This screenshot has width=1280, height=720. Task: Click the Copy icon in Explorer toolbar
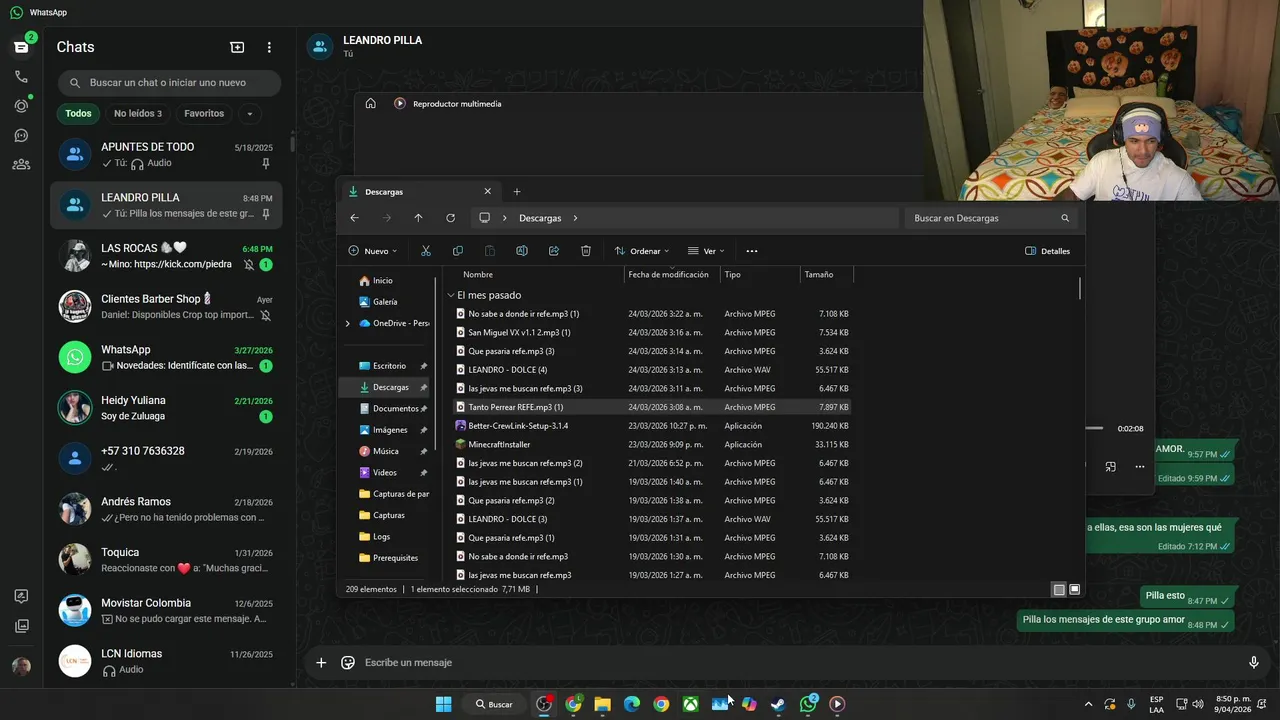tap(458, 251)
